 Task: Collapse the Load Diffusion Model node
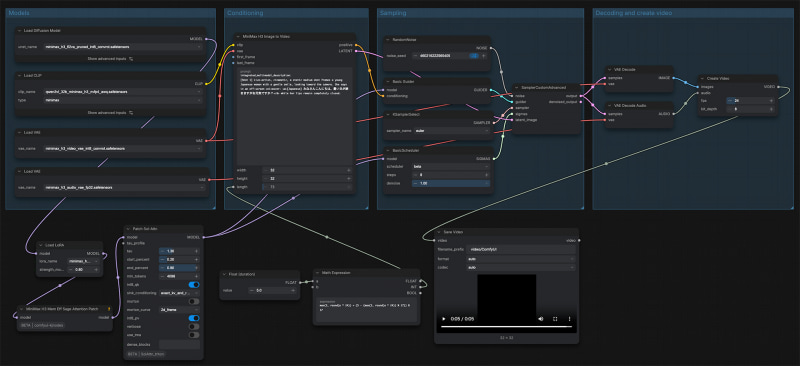(x=20, y=31)
